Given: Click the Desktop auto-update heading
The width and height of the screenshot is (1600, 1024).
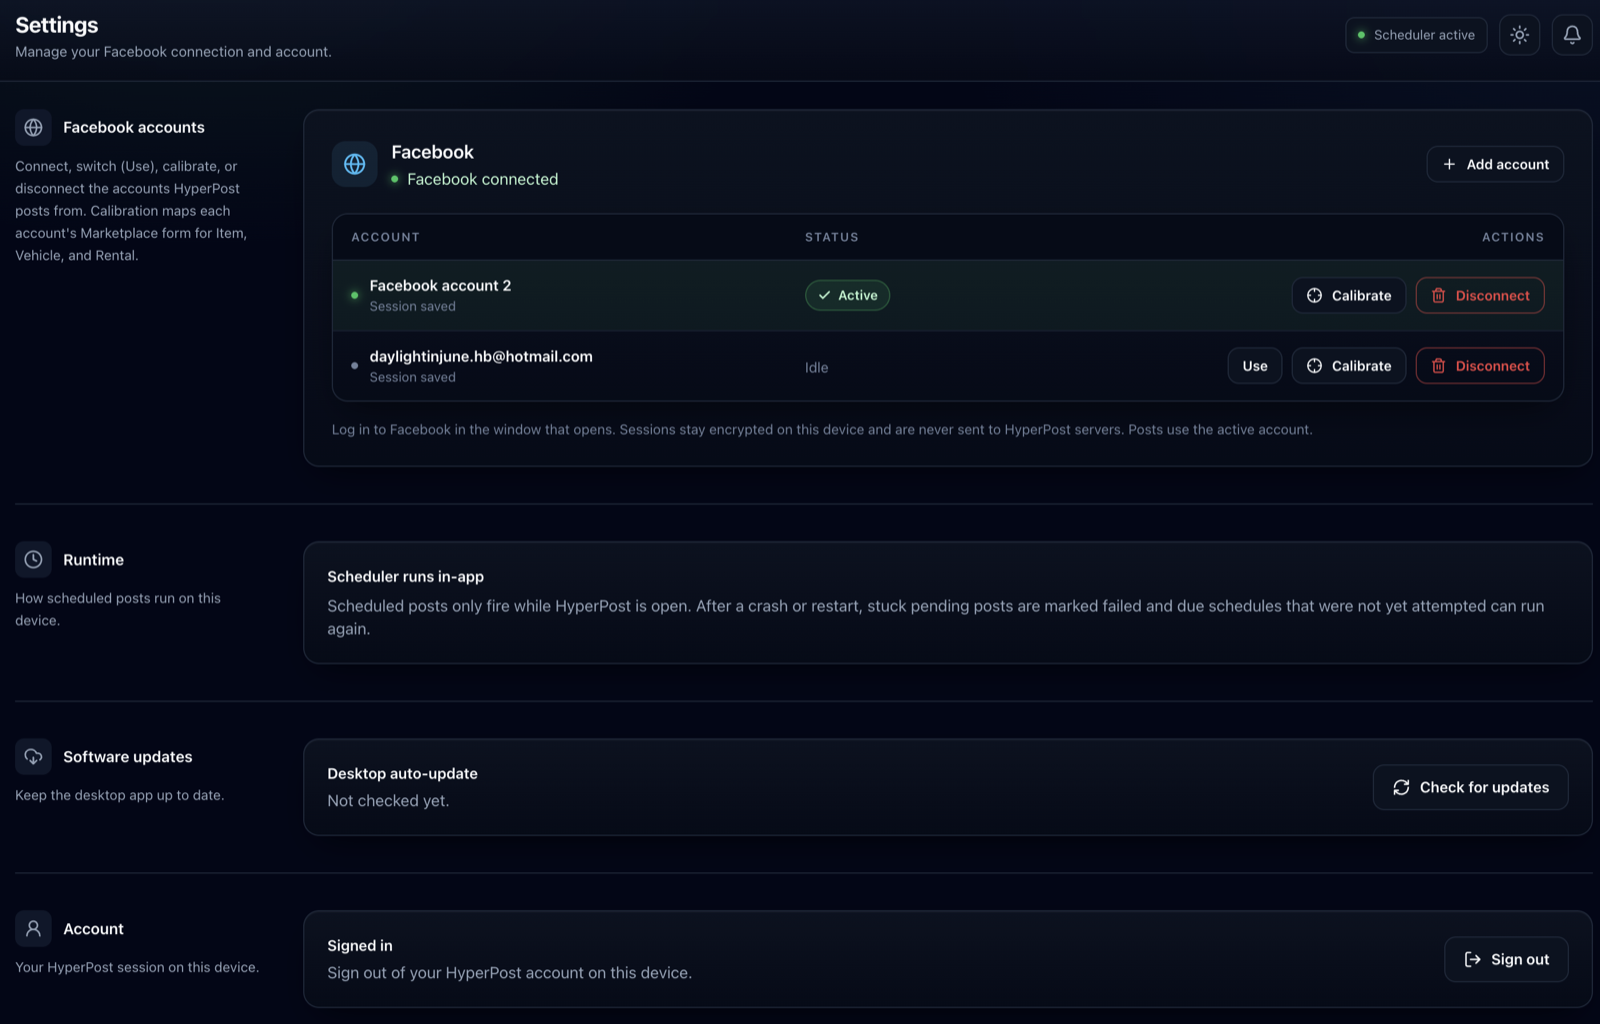Looking at the screenshot, I should tap(402, 773).
